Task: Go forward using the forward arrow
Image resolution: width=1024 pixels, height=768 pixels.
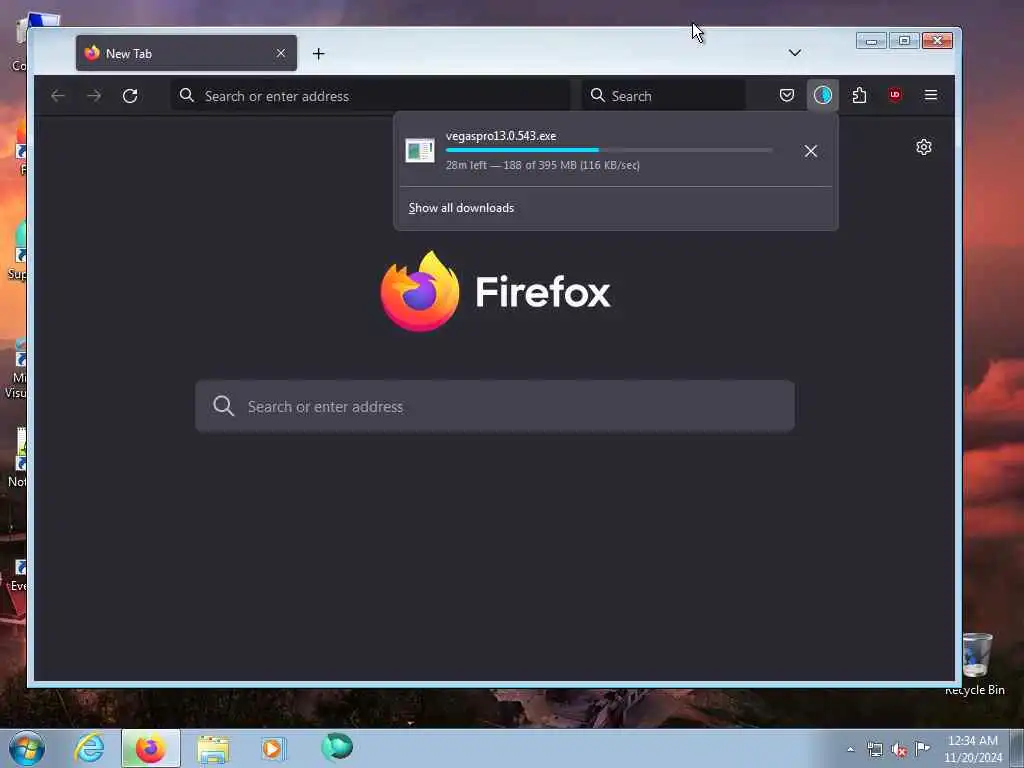Action: coord(94,96)
